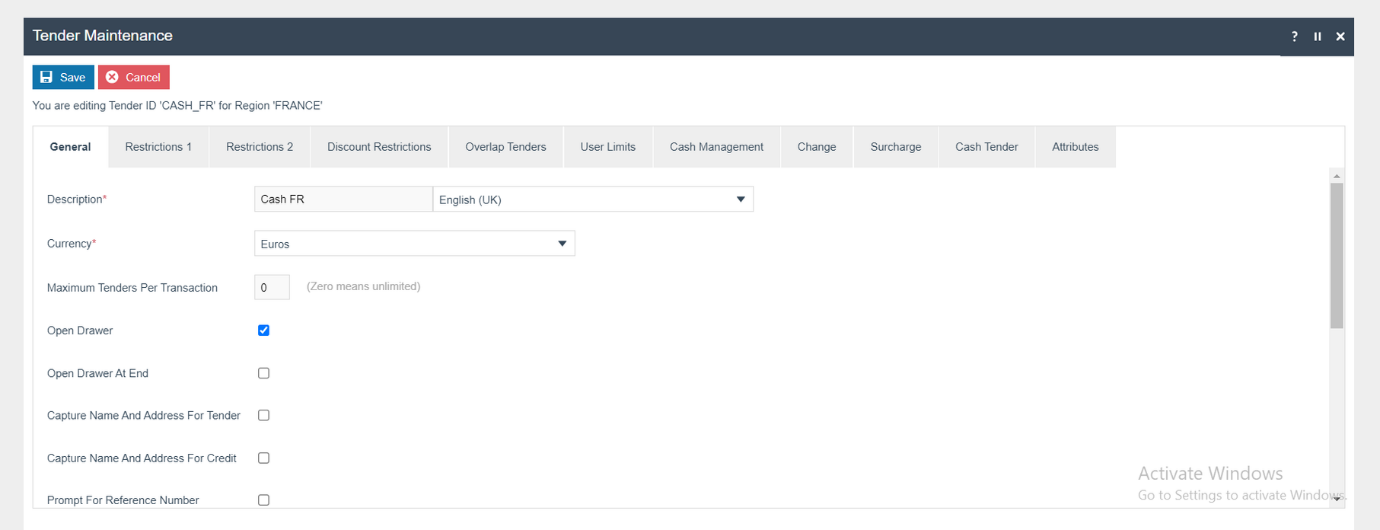Click the vertical scrollbar thumb
The image size is (1380, 530).
coord(1336,255)
